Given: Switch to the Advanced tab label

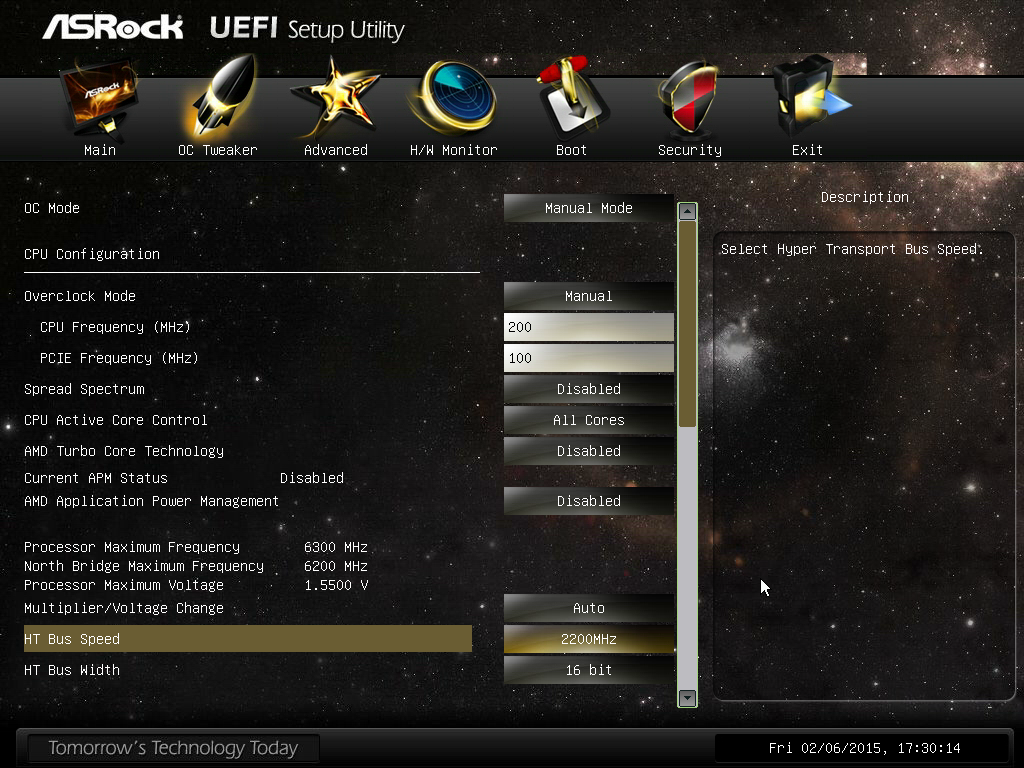Looking at the screenshot, I should point(336,150).
